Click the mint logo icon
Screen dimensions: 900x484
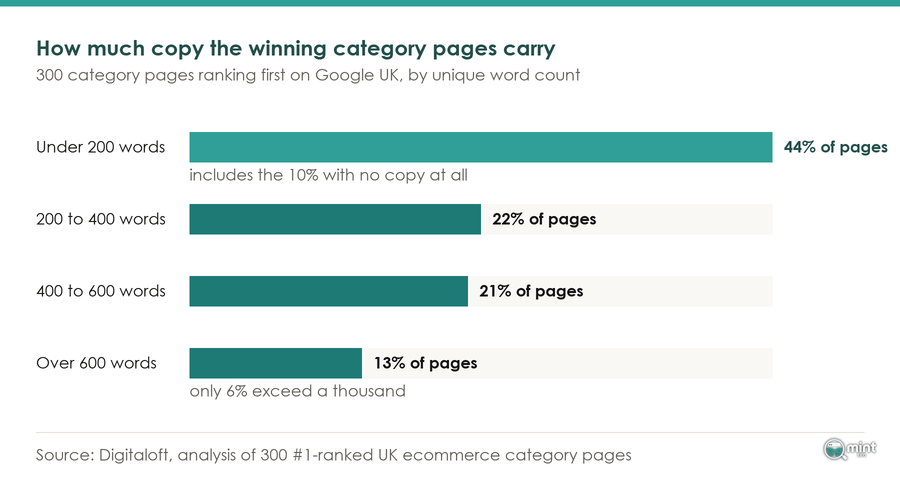849,449
